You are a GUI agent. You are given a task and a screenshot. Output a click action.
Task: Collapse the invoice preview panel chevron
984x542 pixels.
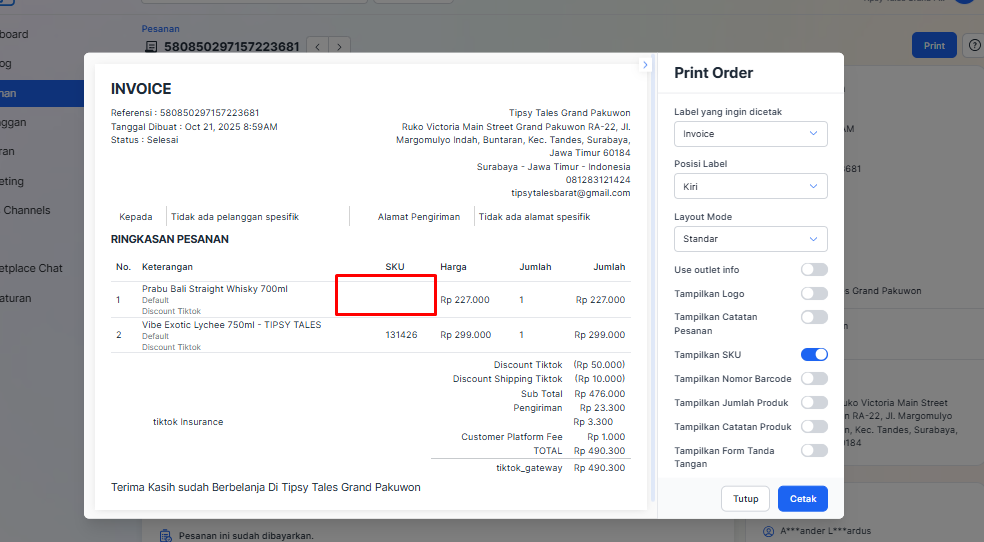pyautogui.click(x=645, y=65)
